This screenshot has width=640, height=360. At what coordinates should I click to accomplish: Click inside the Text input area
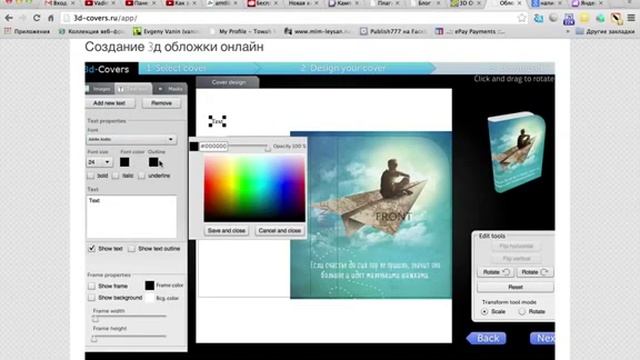tap(131, 216)
